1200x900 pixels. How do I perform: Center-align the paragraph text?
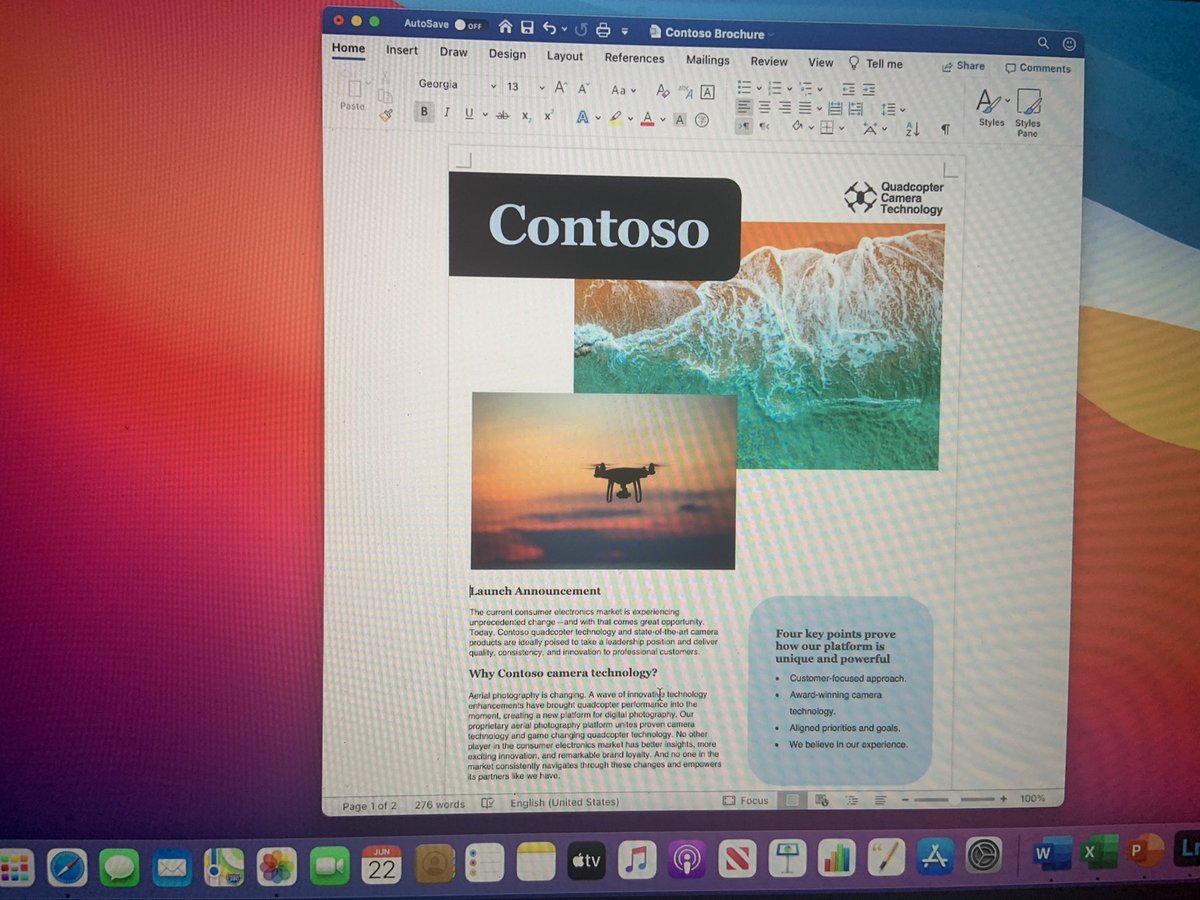click(765, 107)
